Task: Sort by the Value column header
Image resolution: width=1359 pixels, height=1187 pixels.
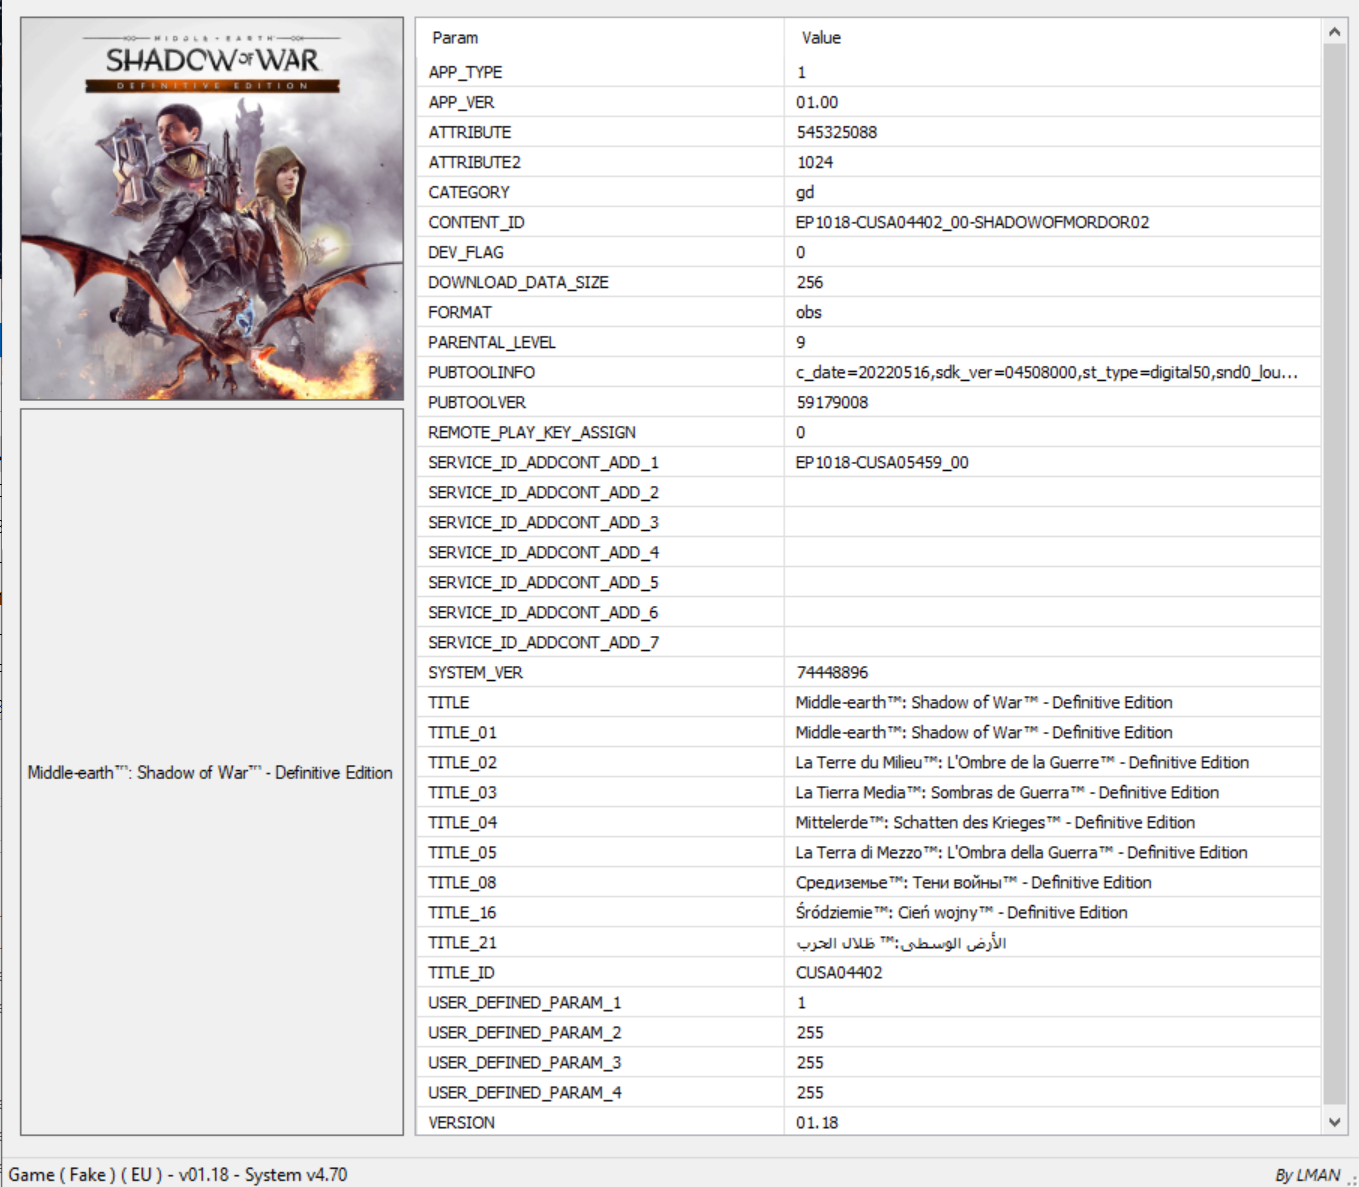Action: (821, 38)
